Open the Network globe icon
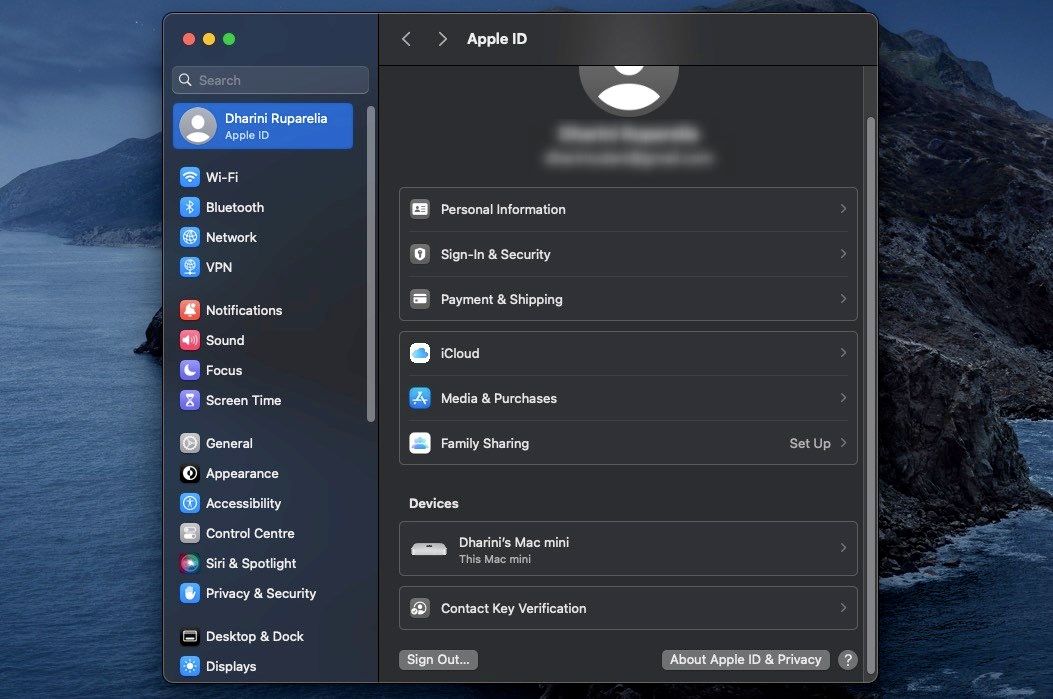1053x699 pixels. (x=190, y=237)
